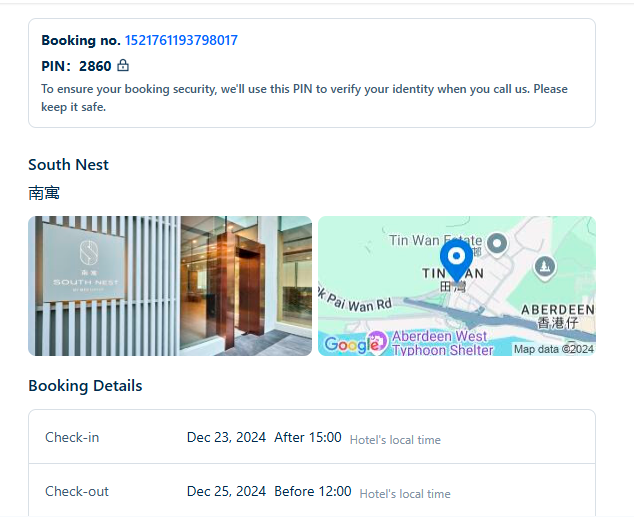634x517 pixels.
Task: Open the hotel location map thumbnail
Action: (x=457, y=286)
